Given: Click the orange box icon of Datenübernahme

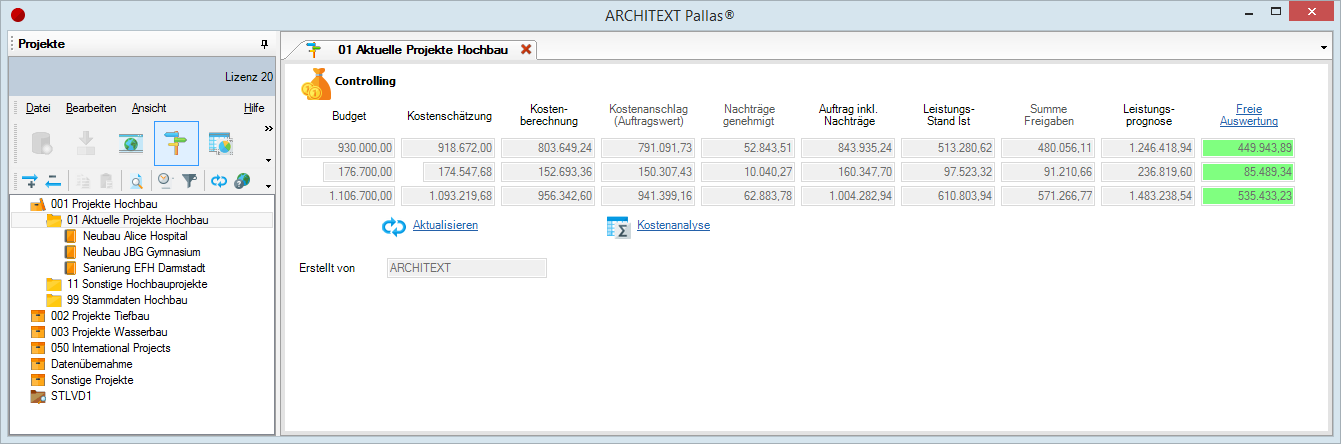Looking at the screenshot, I should 38,364.
